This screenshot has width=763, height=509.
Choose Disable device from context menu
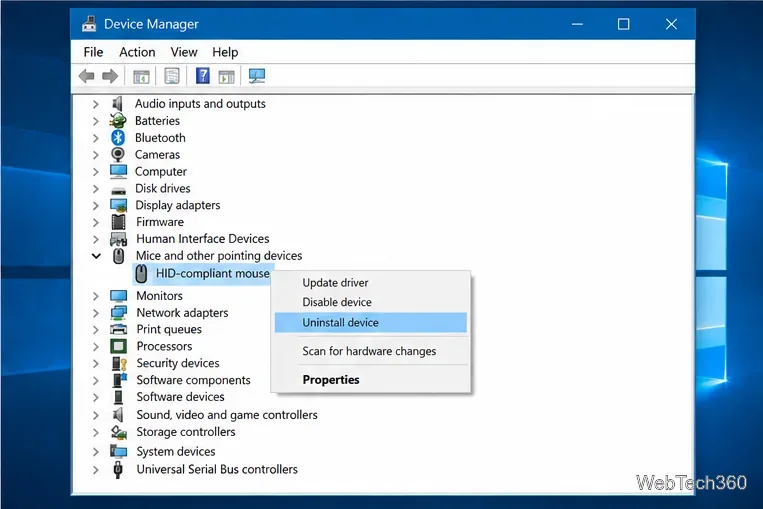[x=337, y=302]
